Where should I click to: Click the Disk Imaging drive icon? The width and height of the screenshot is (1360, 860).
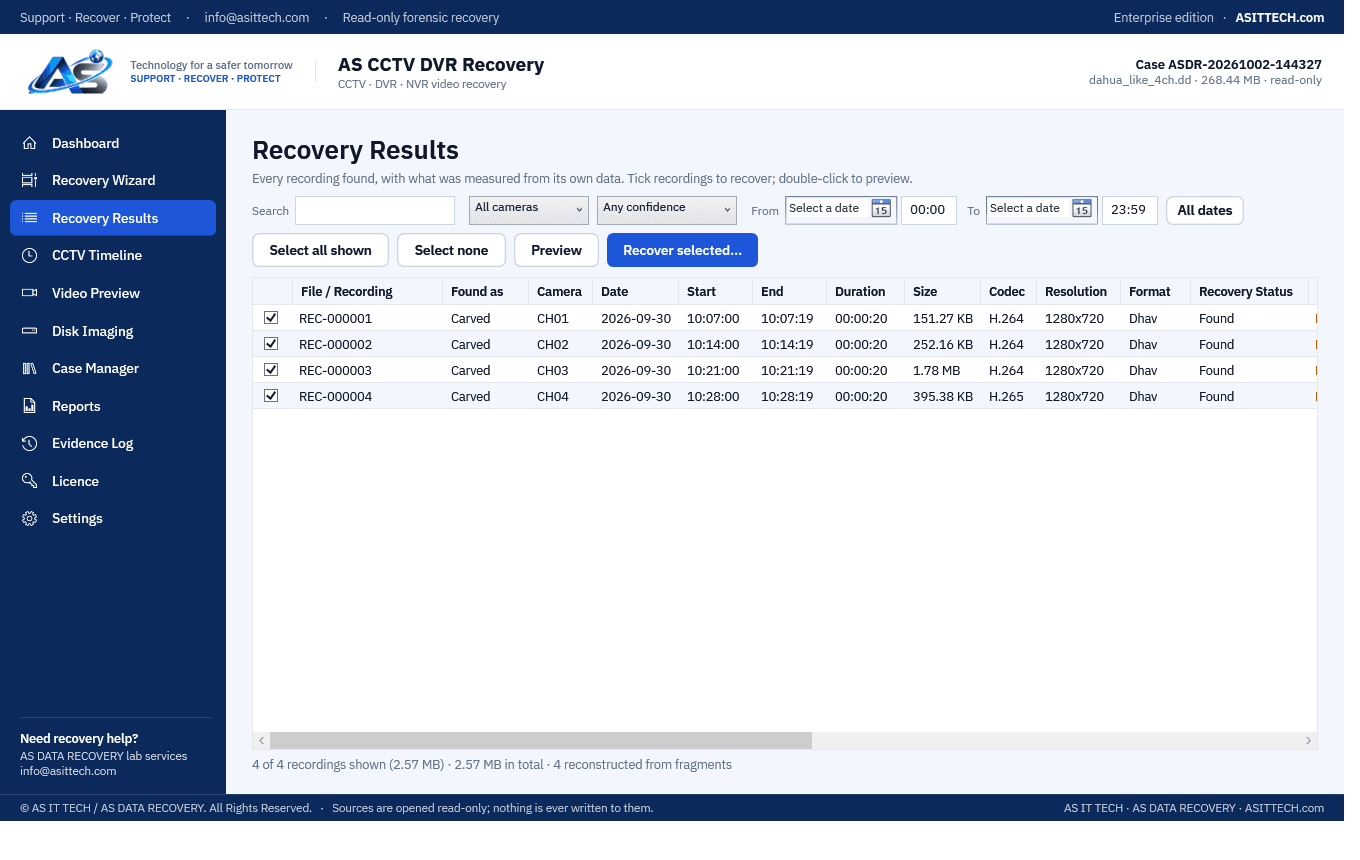tap(30, 331)
